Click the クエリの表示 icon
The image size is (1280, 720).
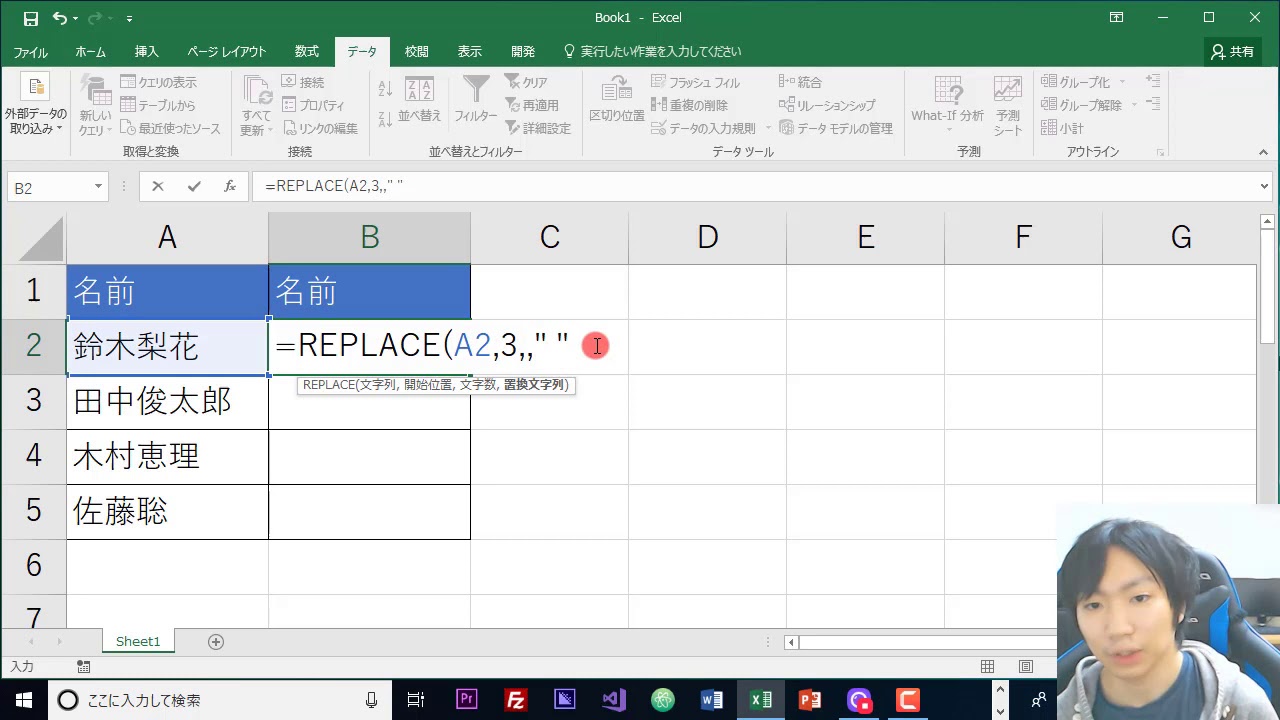129,82
